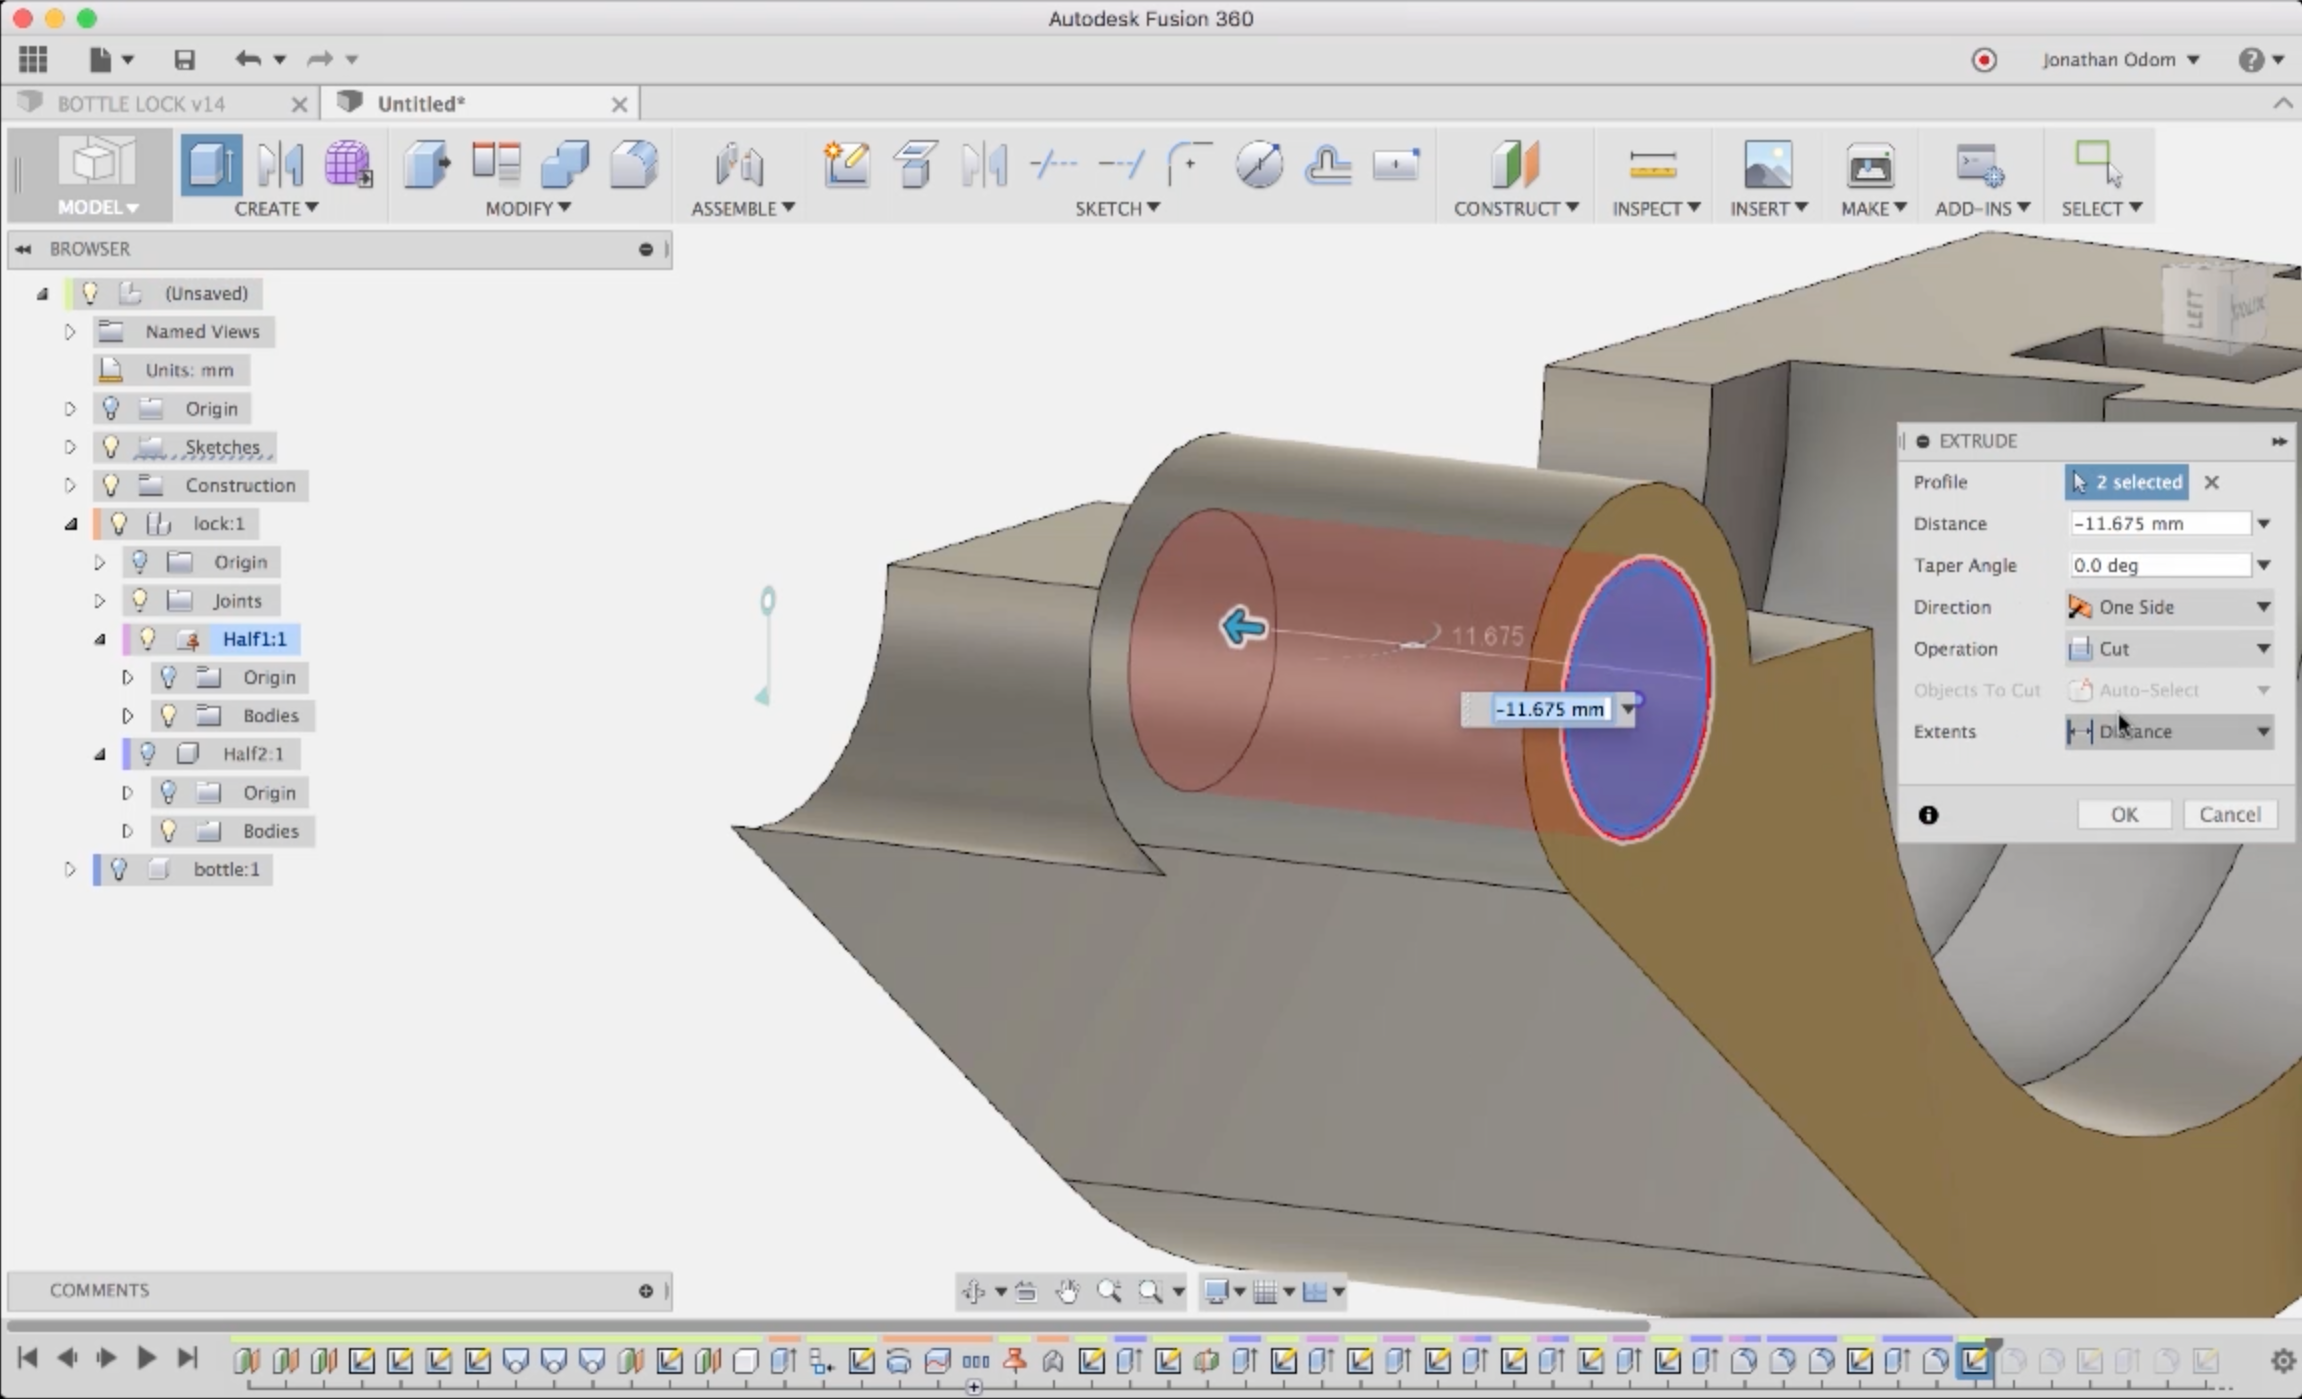Expand the Named Views tree node
The image size is (2302, 1399).
70,332
